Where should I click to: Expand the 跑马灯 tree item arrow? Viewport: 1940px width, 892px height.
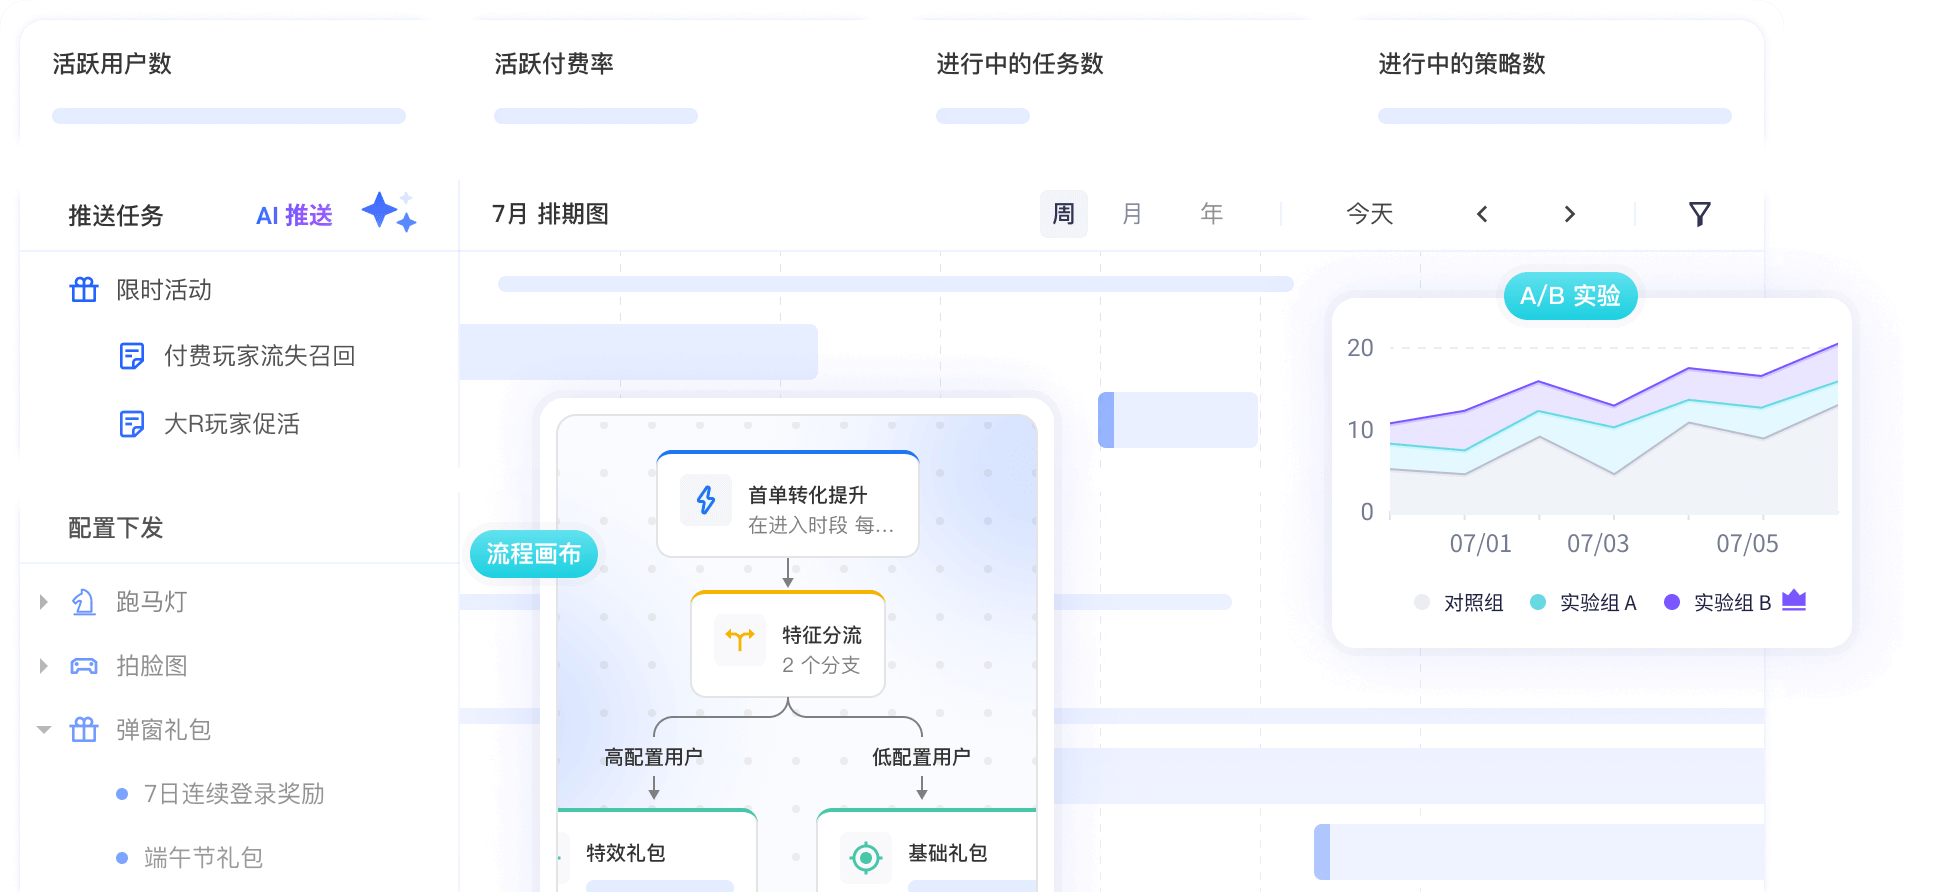[x=44, y=602]
